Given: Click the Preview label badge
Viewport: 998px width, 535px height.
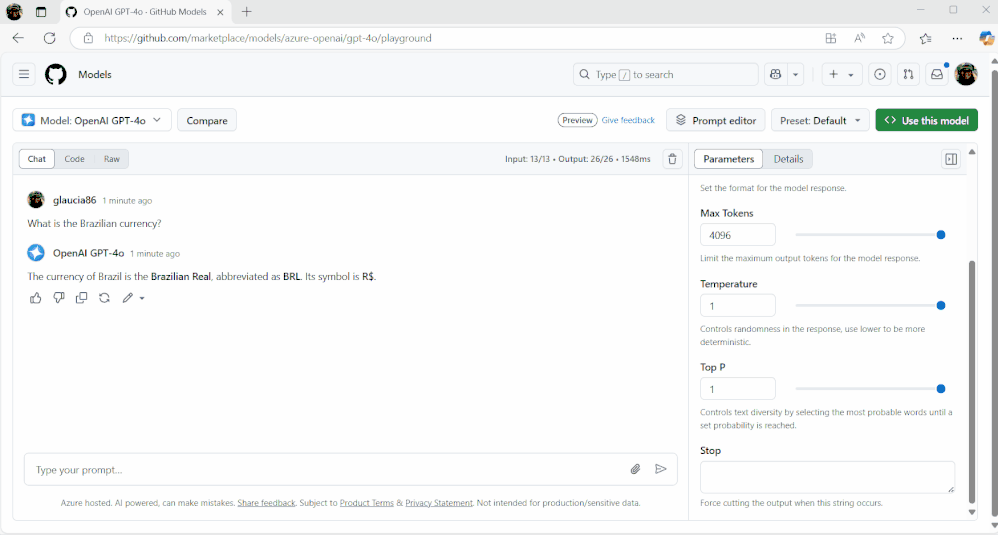Looking at the screenshot, I should tap(577, 120).
